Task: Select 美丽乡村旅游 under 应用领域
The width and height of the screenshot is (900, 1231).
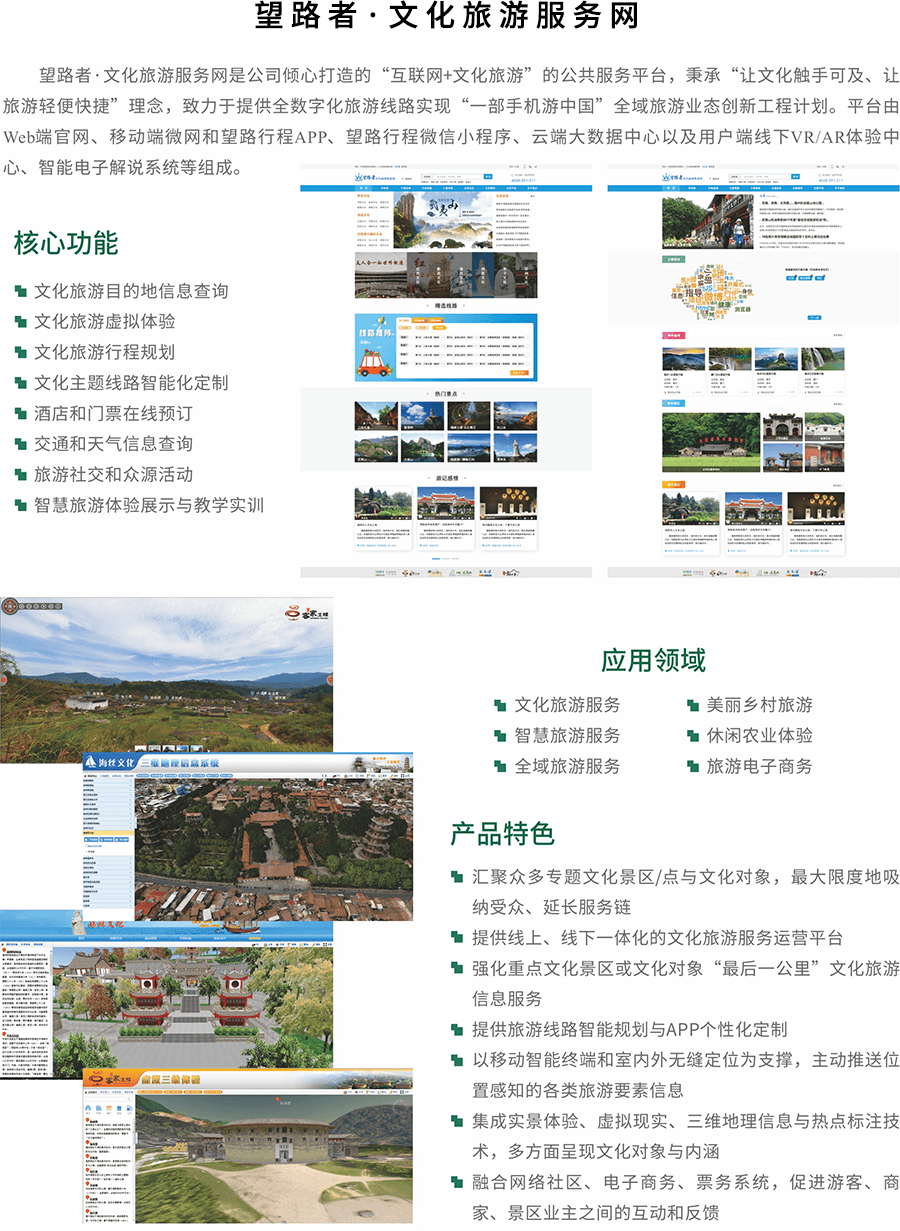Action: pyautogui.click(x=759, y=704)
